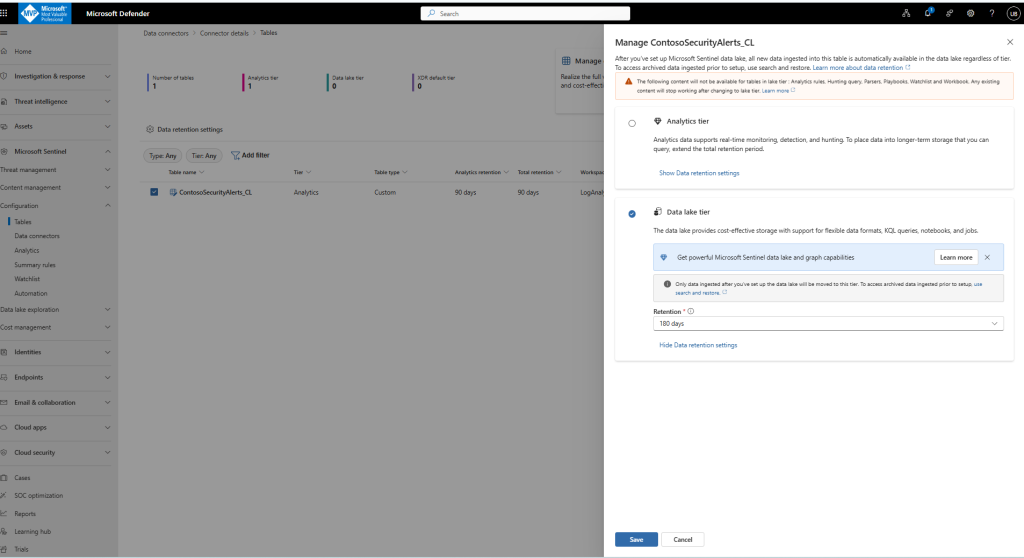Click the Learn more button
The width and height of the screenshot is (1024, 558).
(x=956, y=257)
